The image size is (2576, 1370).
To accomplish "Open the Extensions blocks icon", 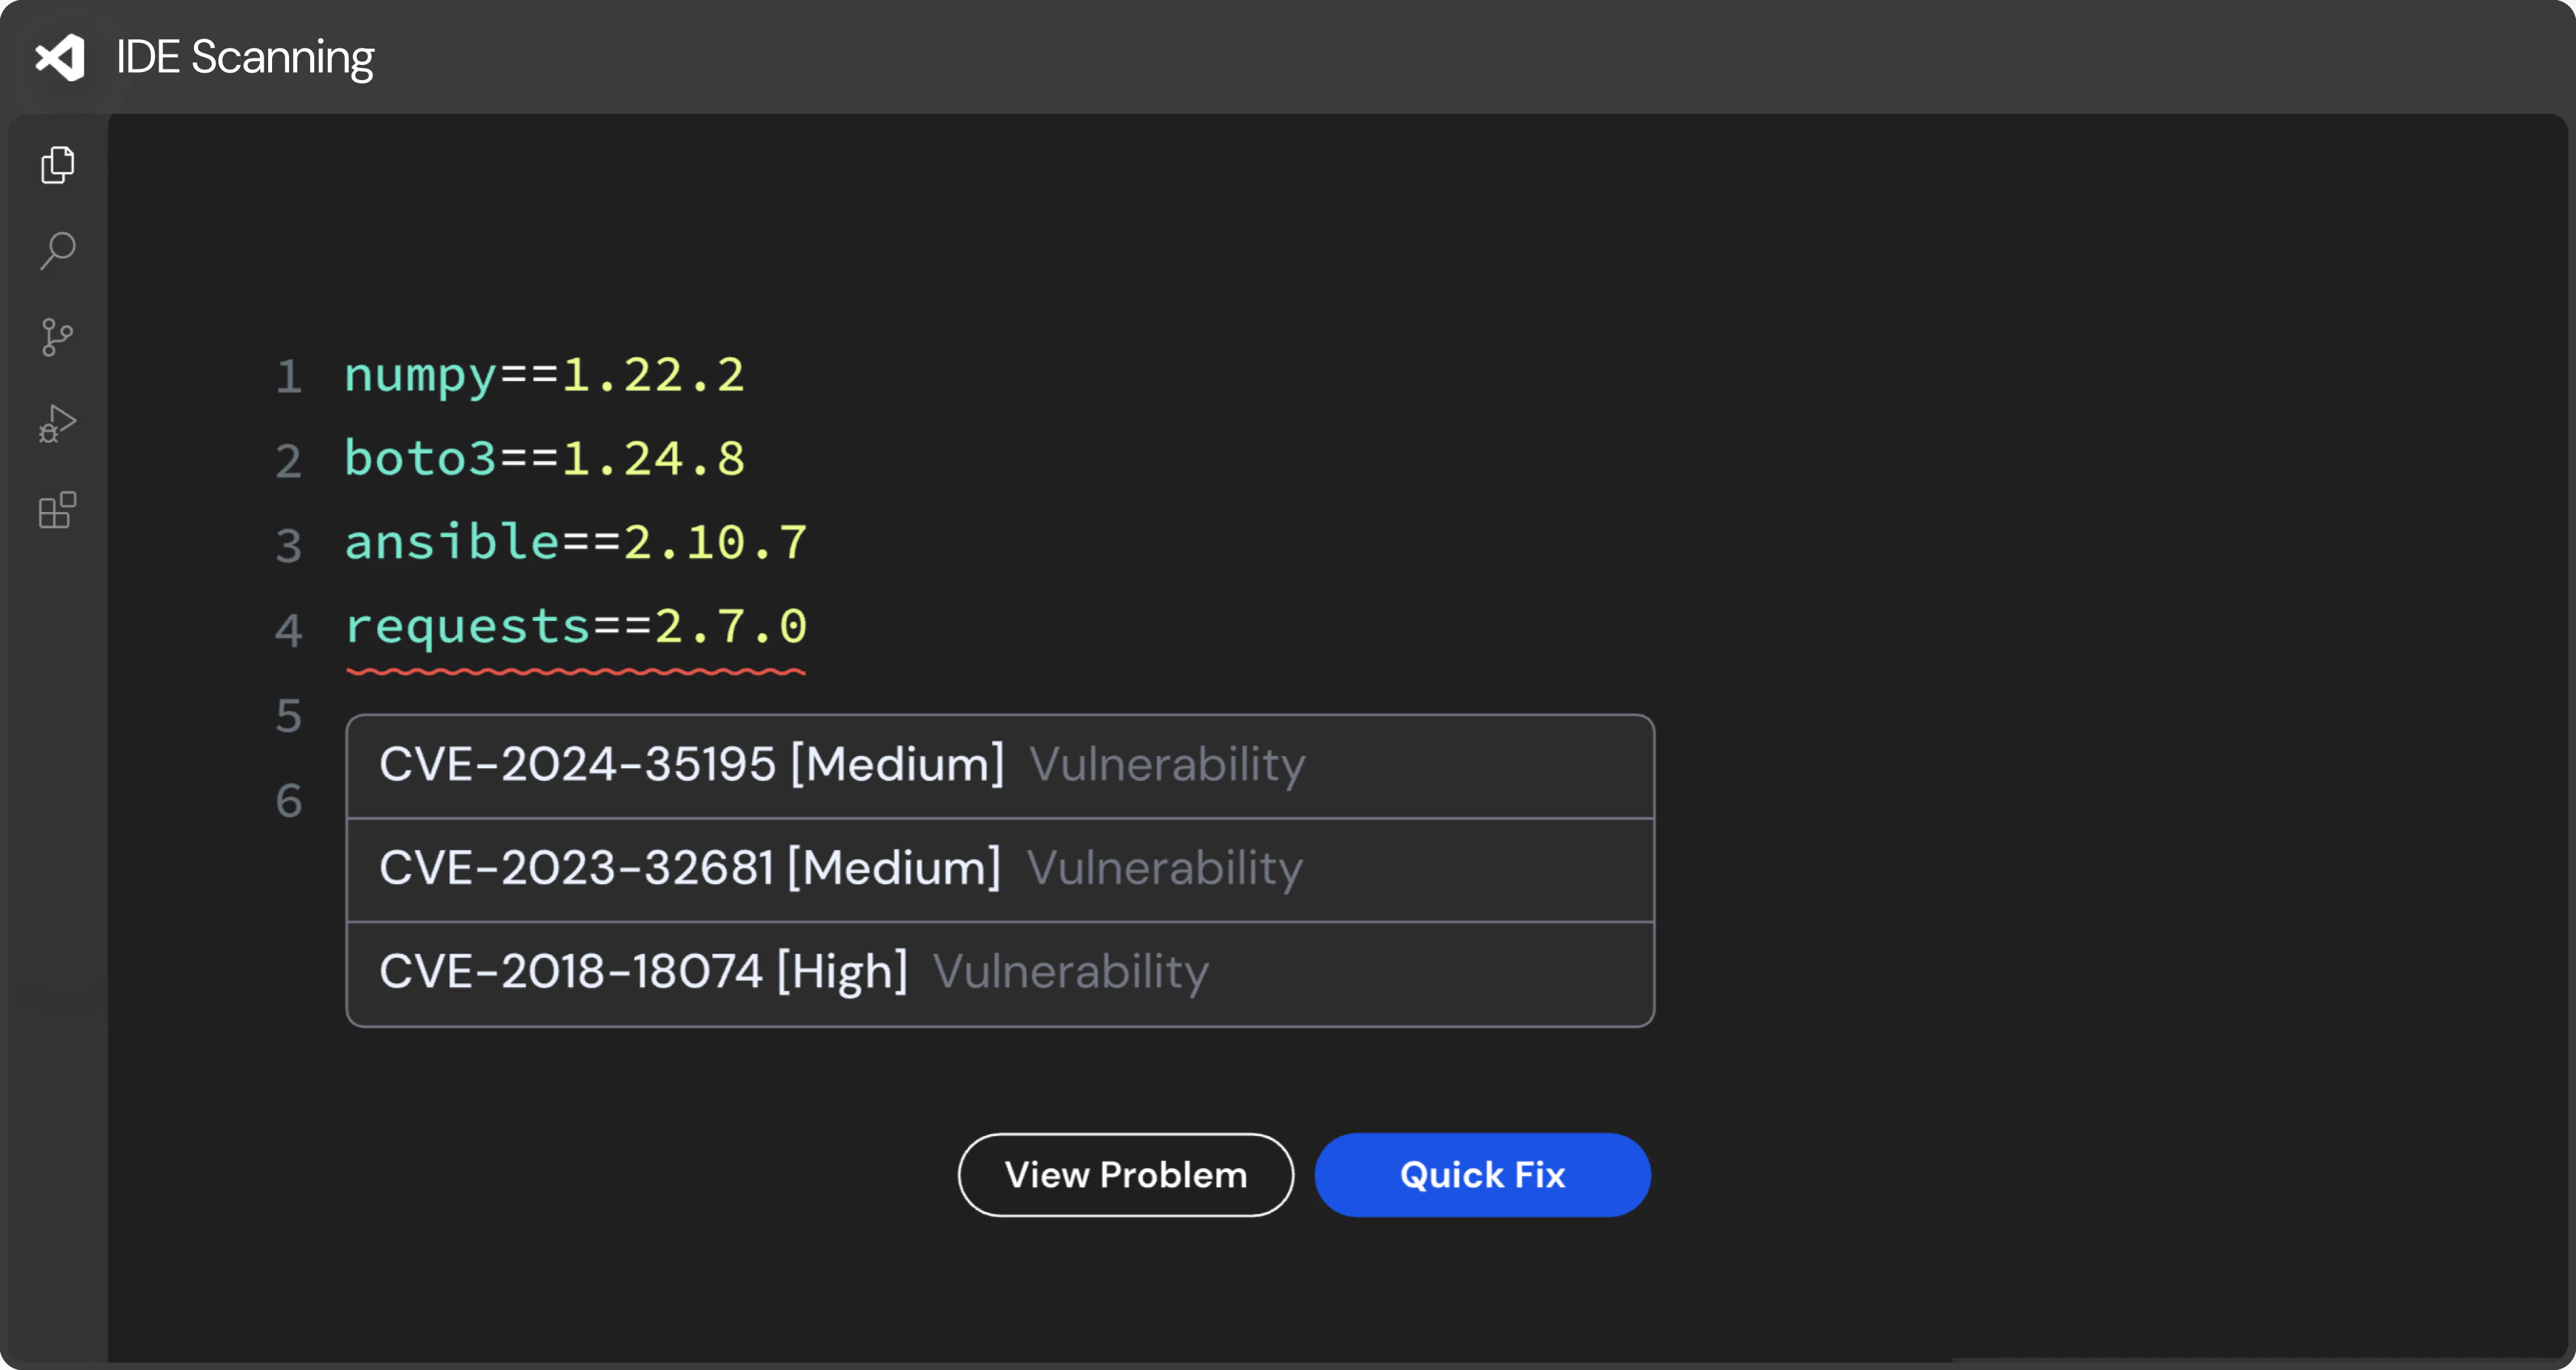I will (x=58, y=510).
